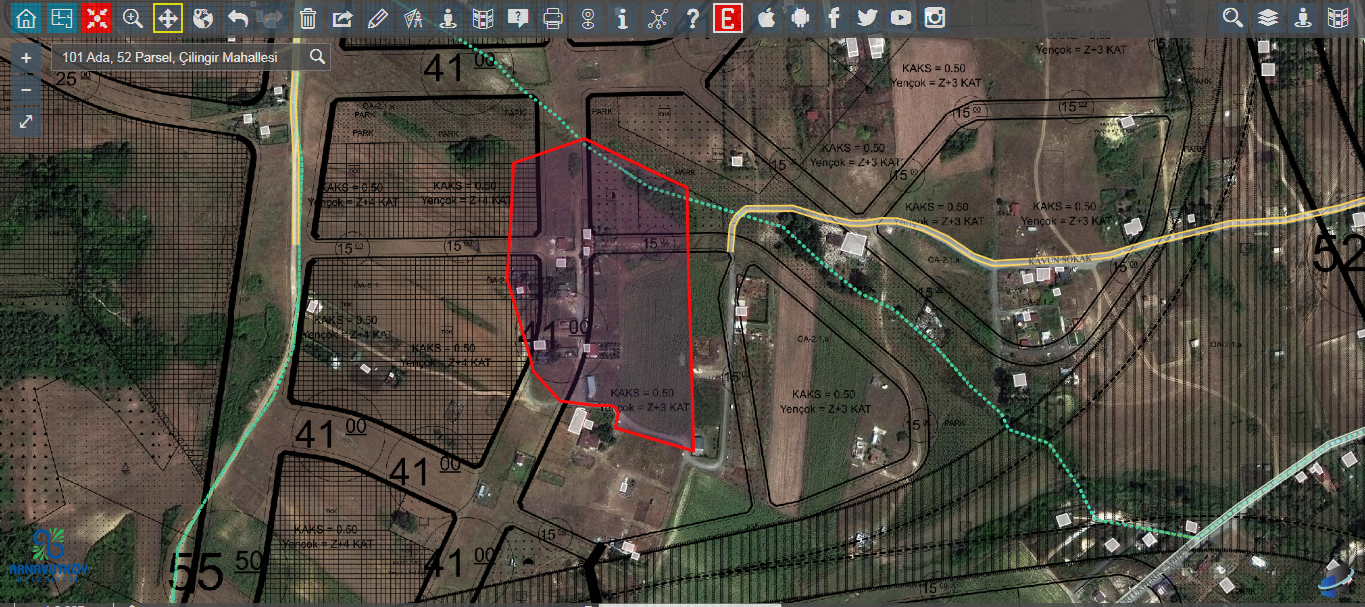
Task: Activate the pan/move arrows tool
Action: tap(168, 18)
